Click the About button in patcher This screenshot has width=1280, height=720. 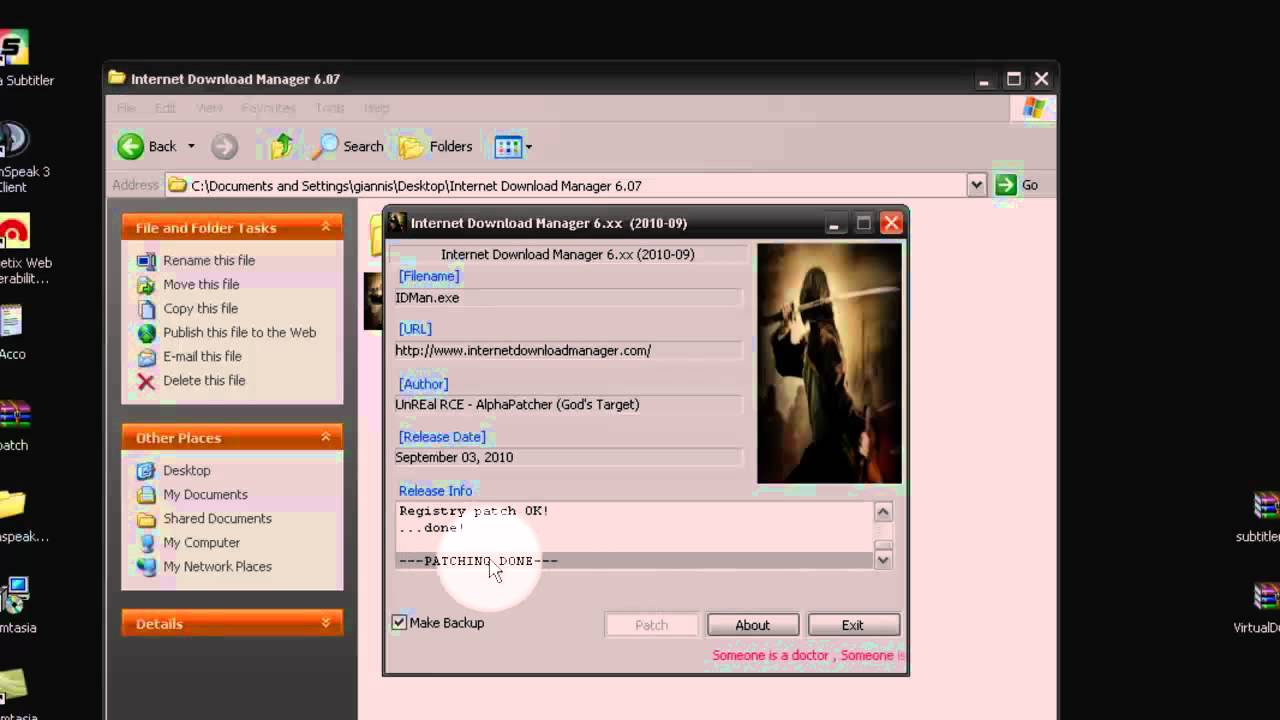(x=753, y=625)
